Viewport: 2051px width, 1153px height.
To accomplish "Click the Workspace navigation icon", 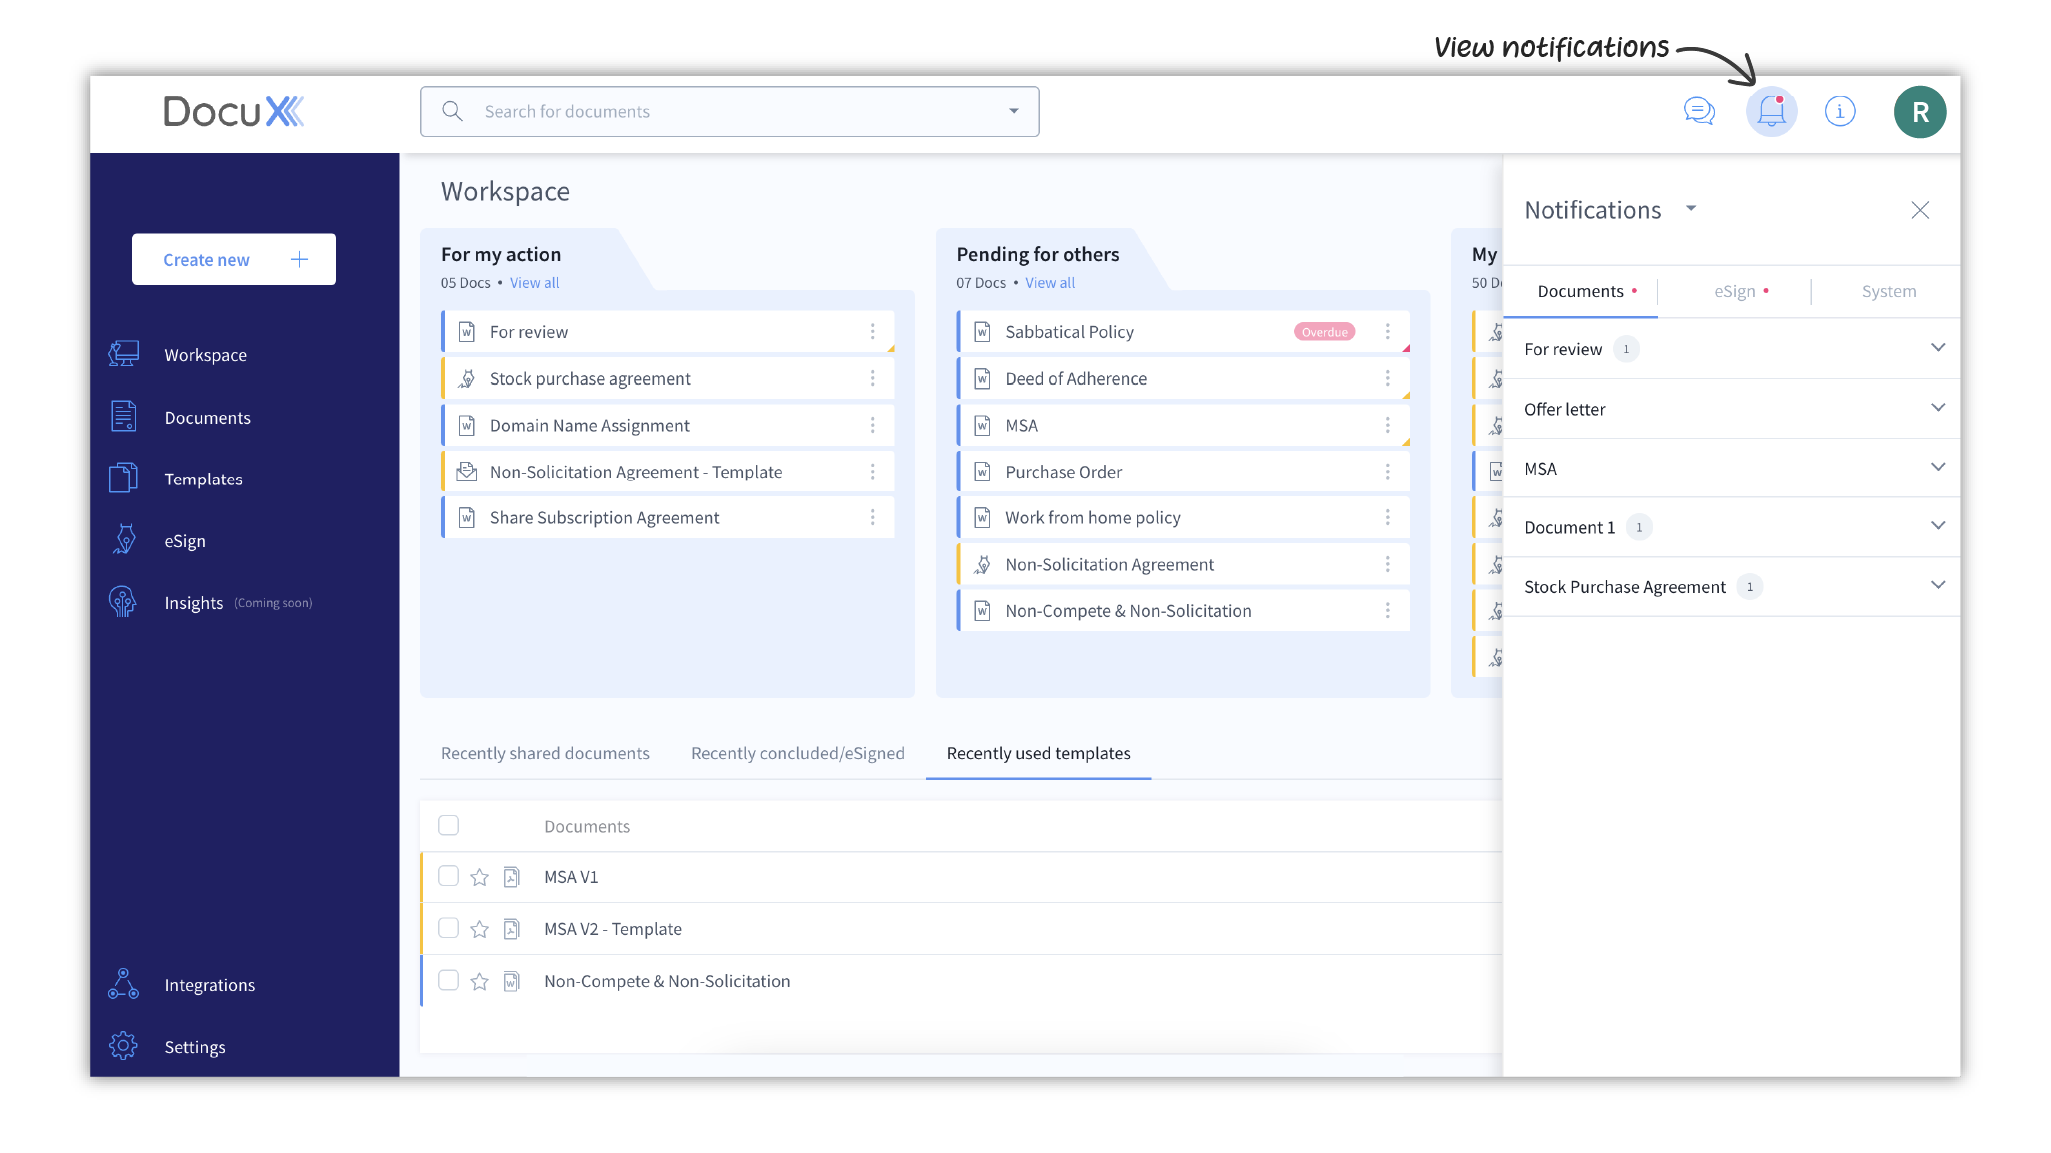I will click(124, 353).
